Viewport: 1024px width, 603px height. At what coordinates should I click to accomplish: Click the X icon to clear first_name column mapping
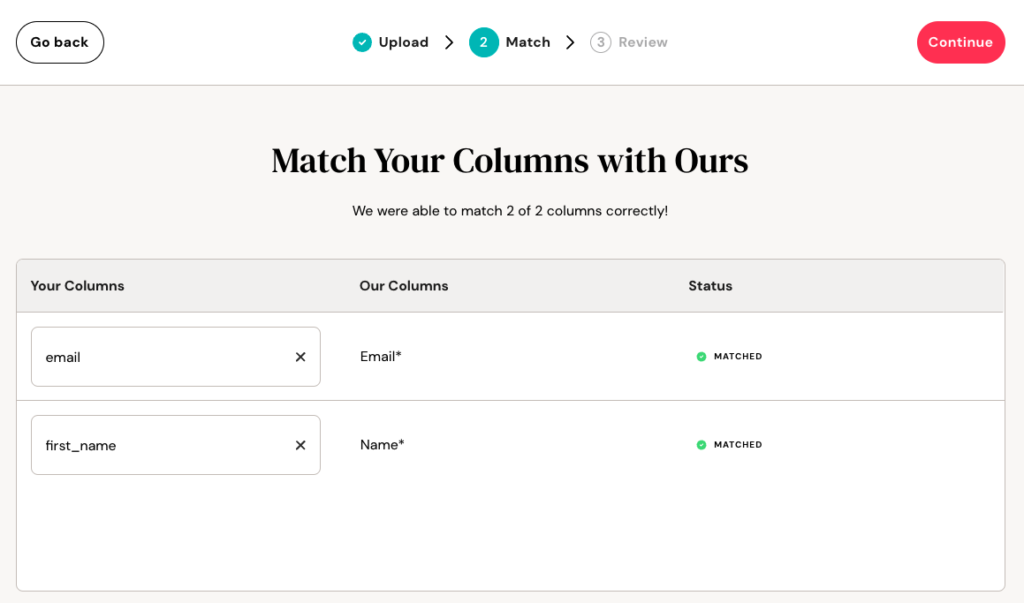point(300,445)
